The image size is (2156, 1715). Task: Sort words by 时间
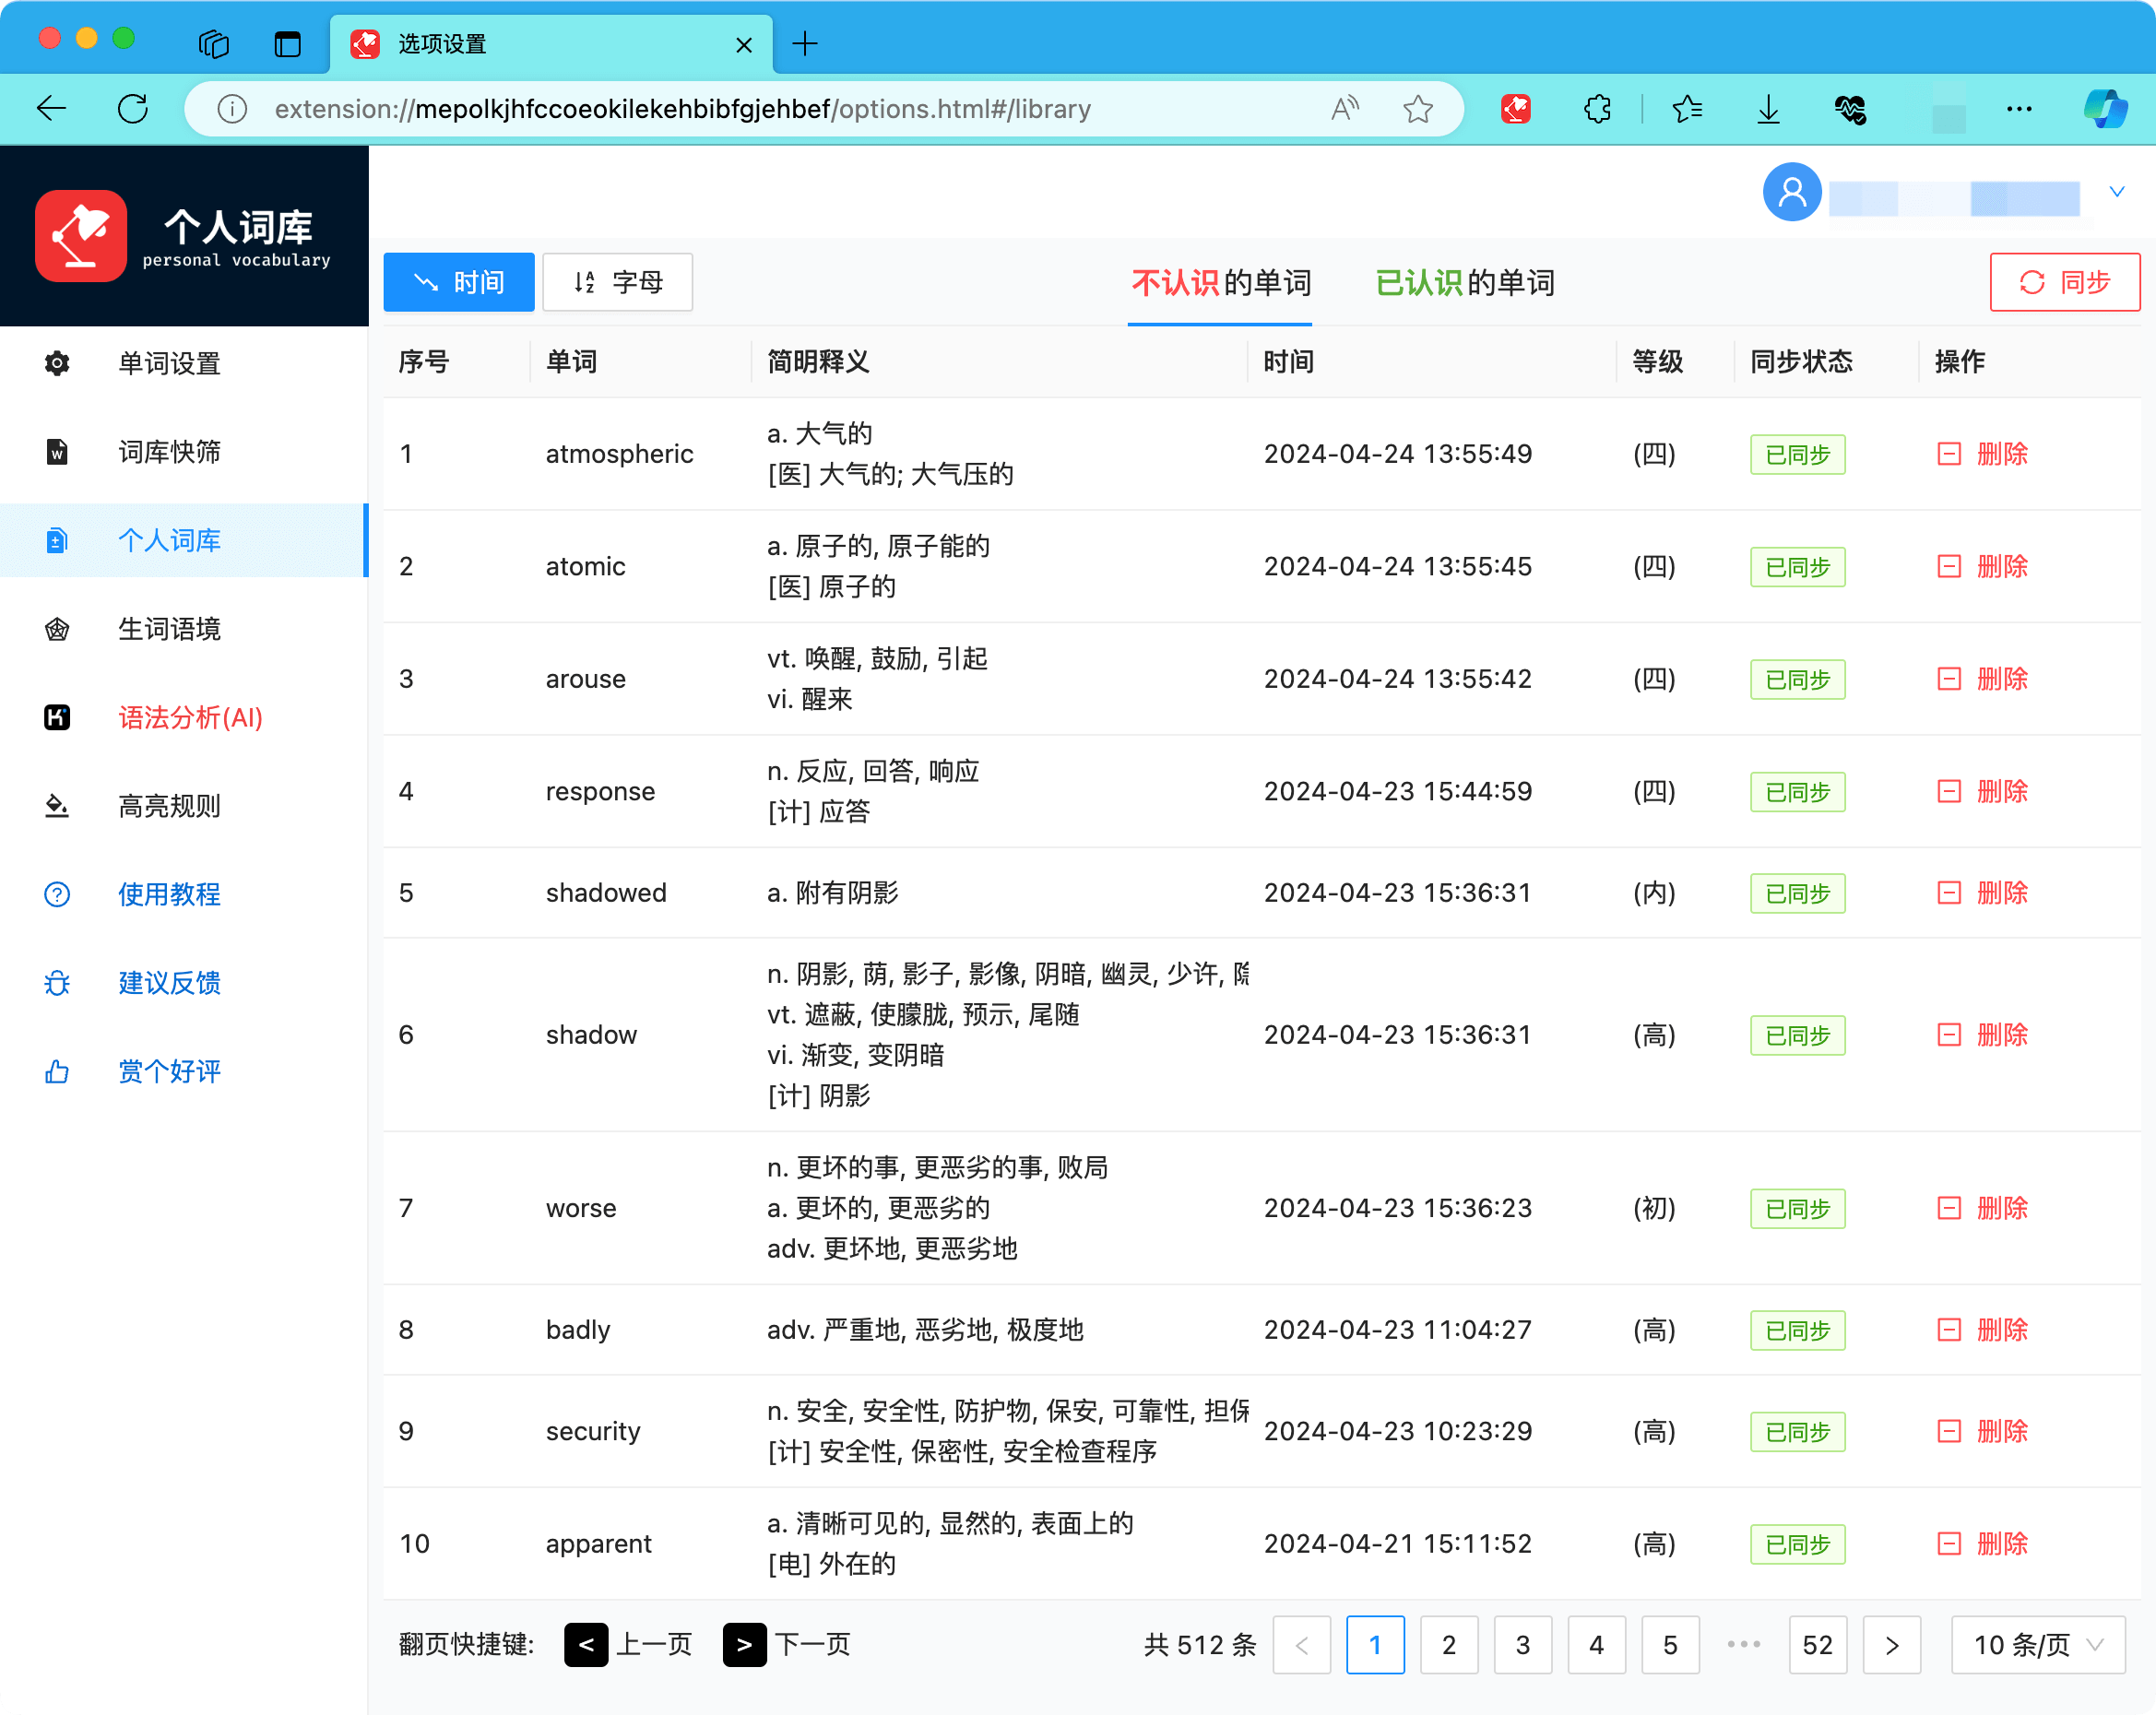(459, 283)
